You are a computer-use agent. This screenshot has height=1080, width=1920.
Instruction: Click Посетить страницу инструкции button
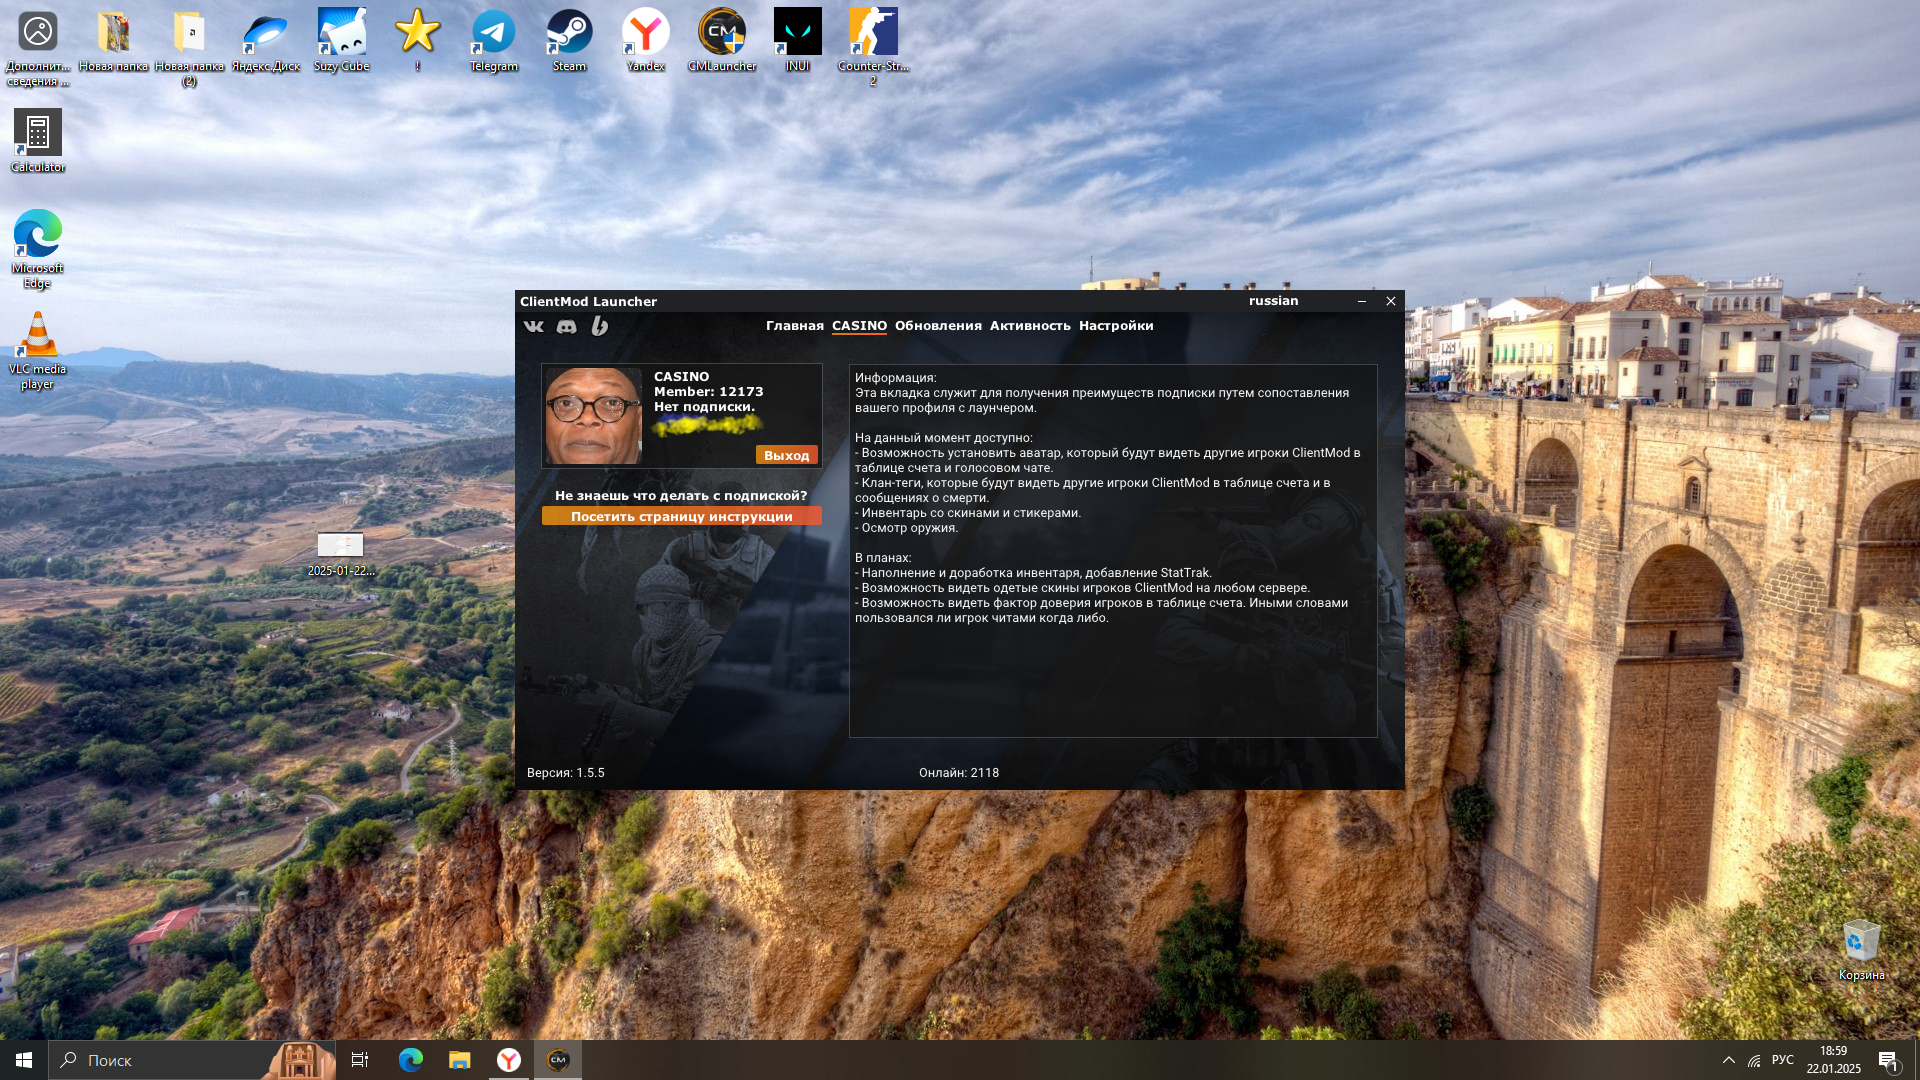[x=681, y=517]
